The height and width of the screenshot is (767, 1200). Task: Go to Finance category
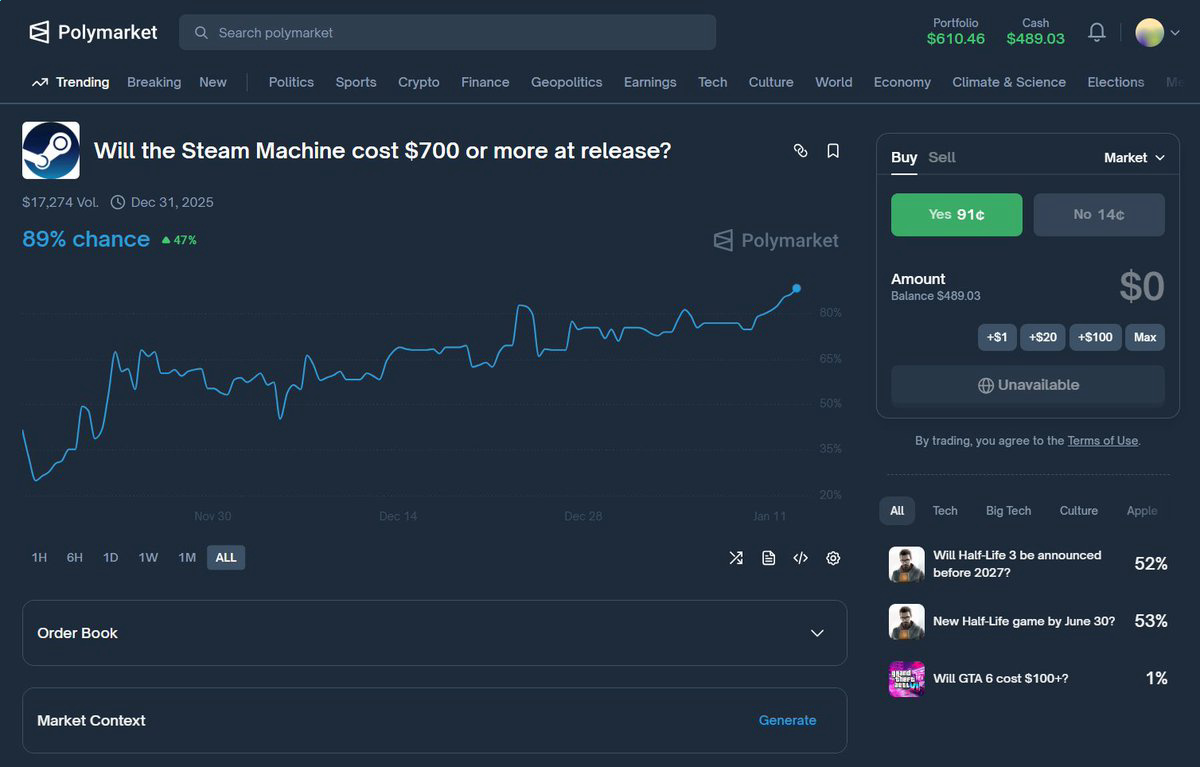[x=485, y=82]
